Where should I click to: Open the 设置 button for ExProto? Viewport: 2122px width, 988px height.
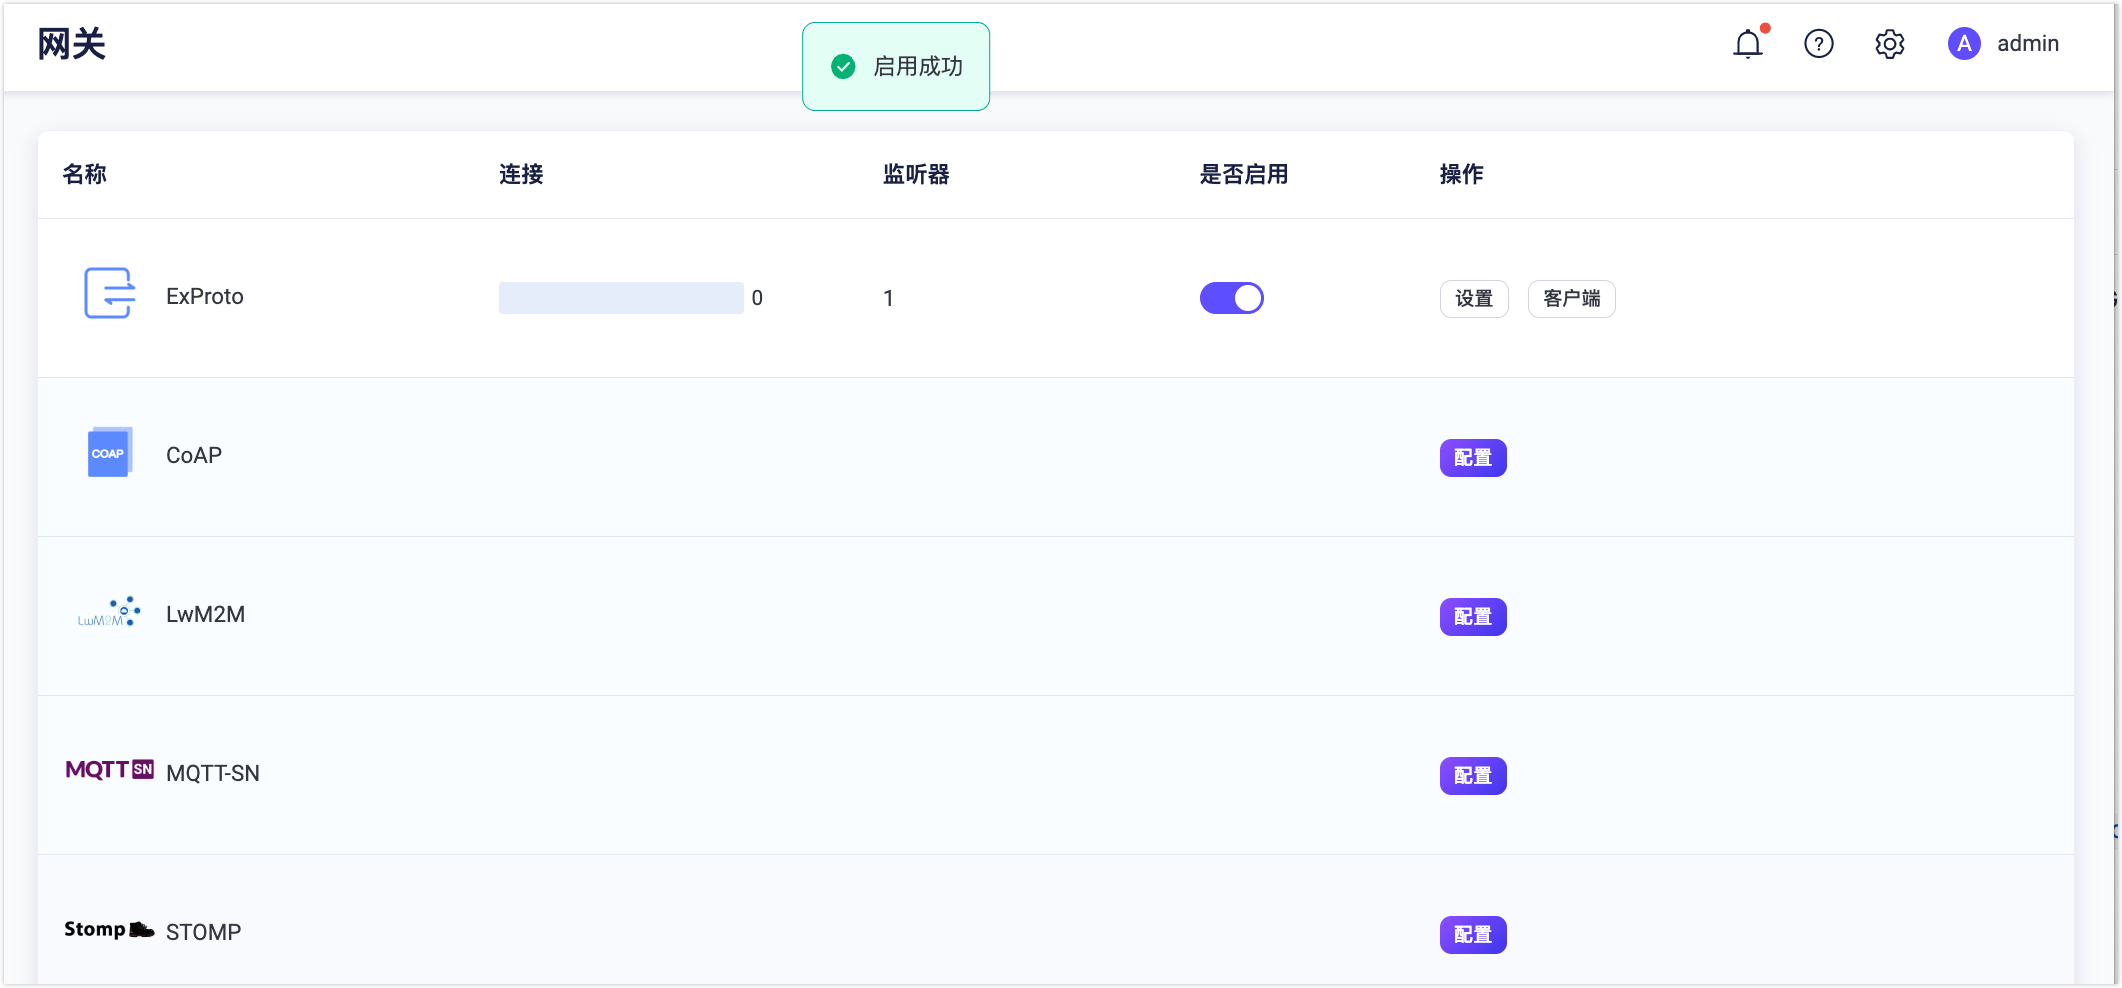point(1473,298)
